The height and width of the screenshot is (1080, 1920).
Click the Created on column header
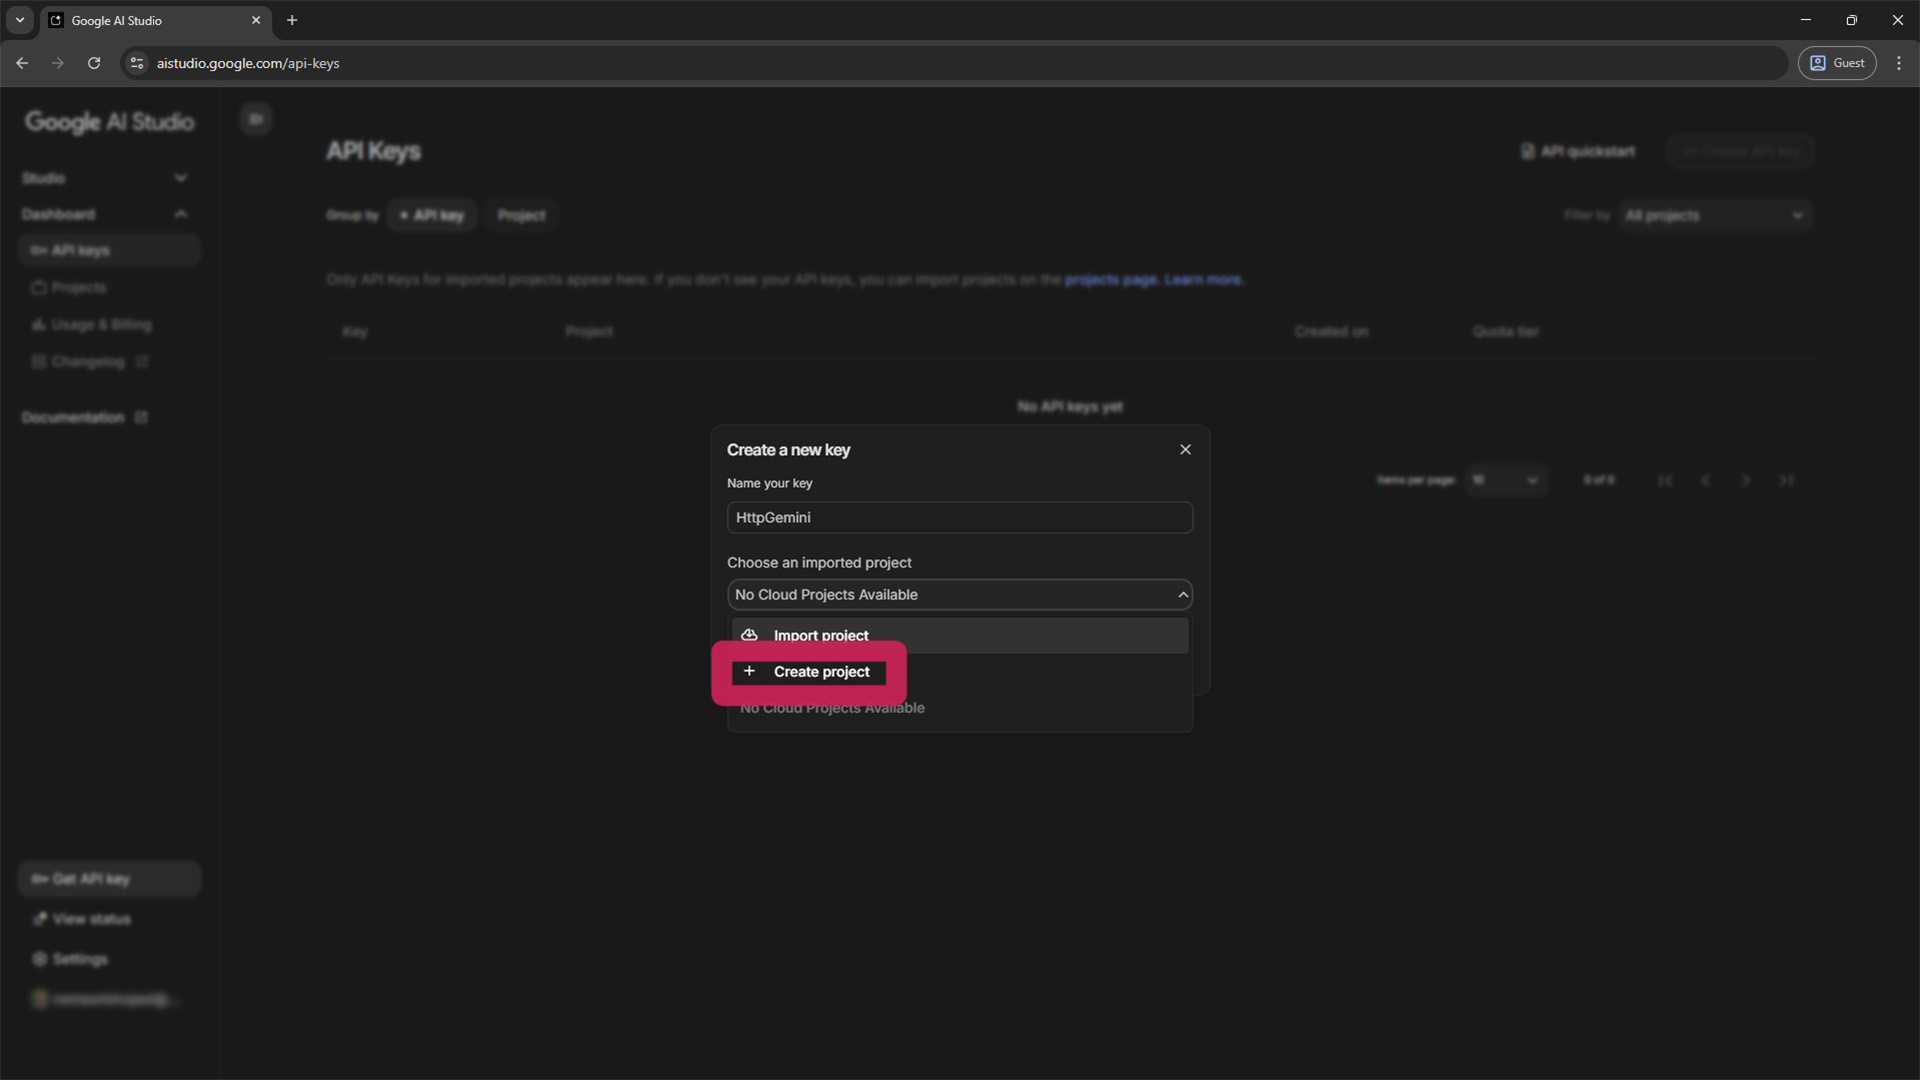(x=1331, y=331)
